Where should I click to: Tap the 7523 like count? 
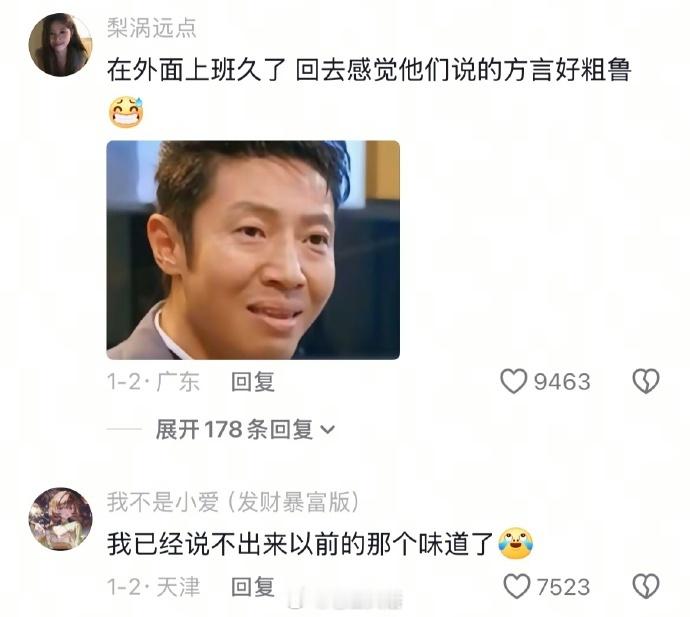(x=563, y=587)
